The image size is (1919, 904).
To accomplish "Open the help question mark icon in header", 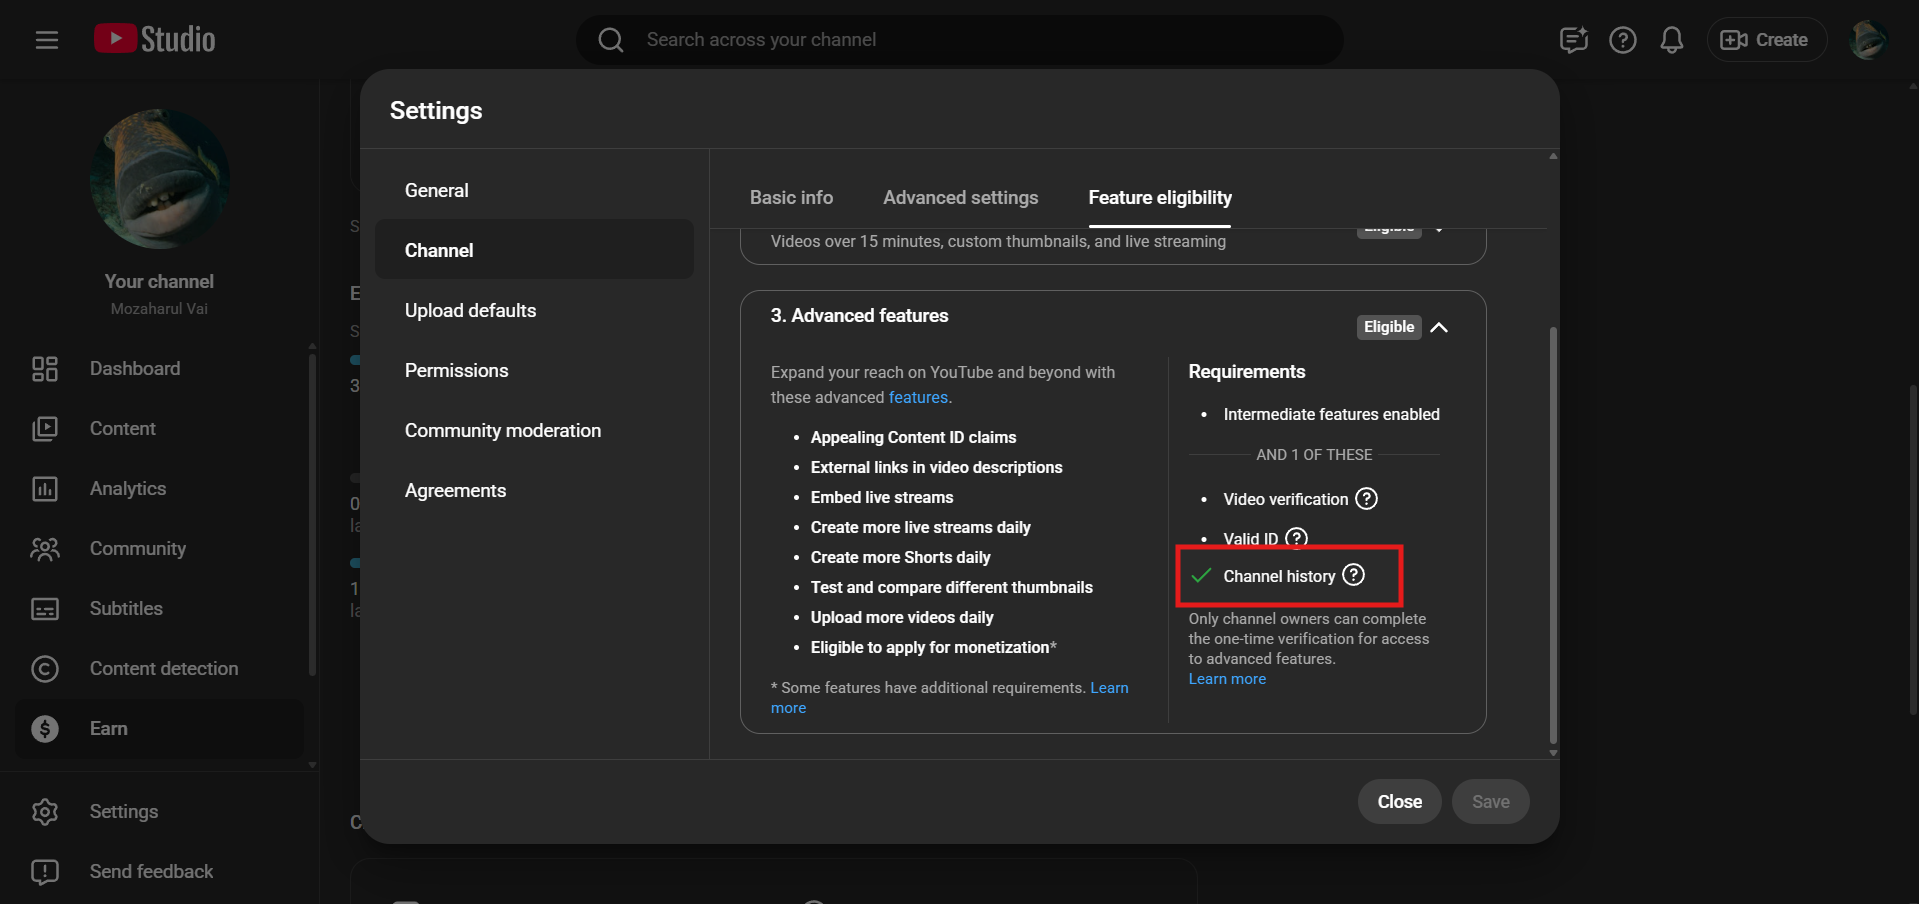I will [1622, 40].
